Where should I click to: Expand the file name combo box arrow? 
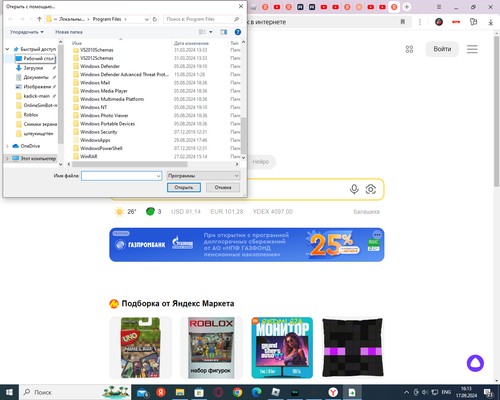click(x=158, y=176)
